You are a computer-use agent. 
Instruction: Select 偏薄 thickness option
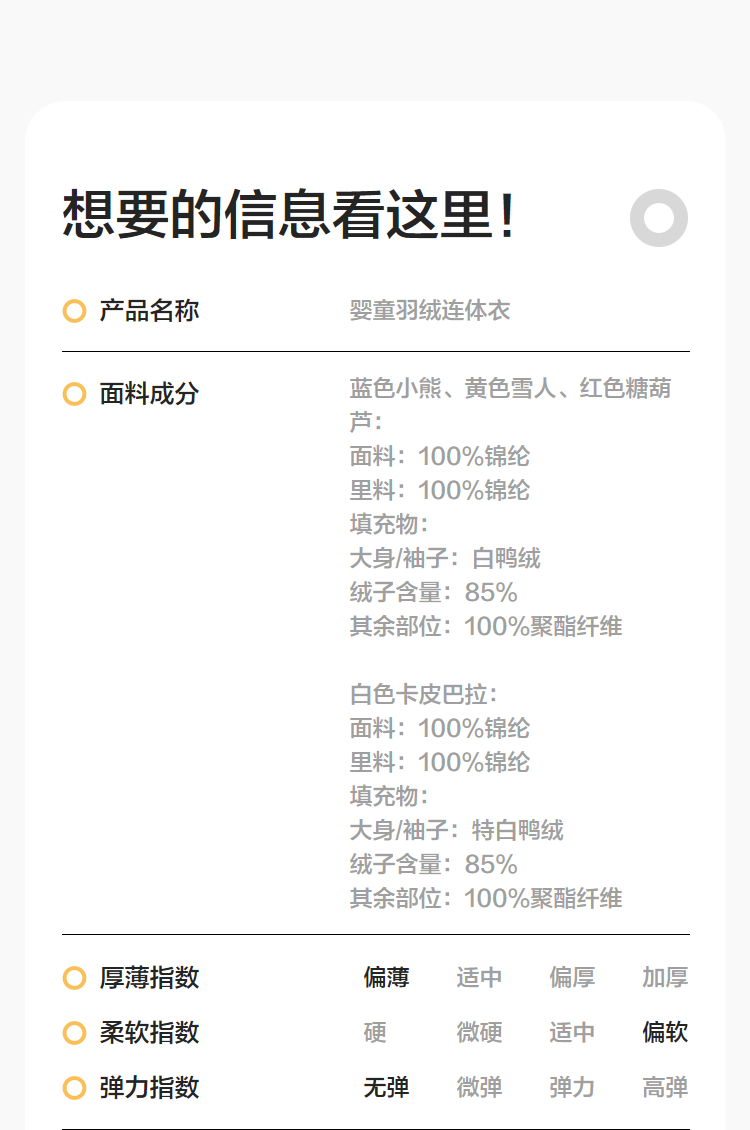click(x=386, y=978)
